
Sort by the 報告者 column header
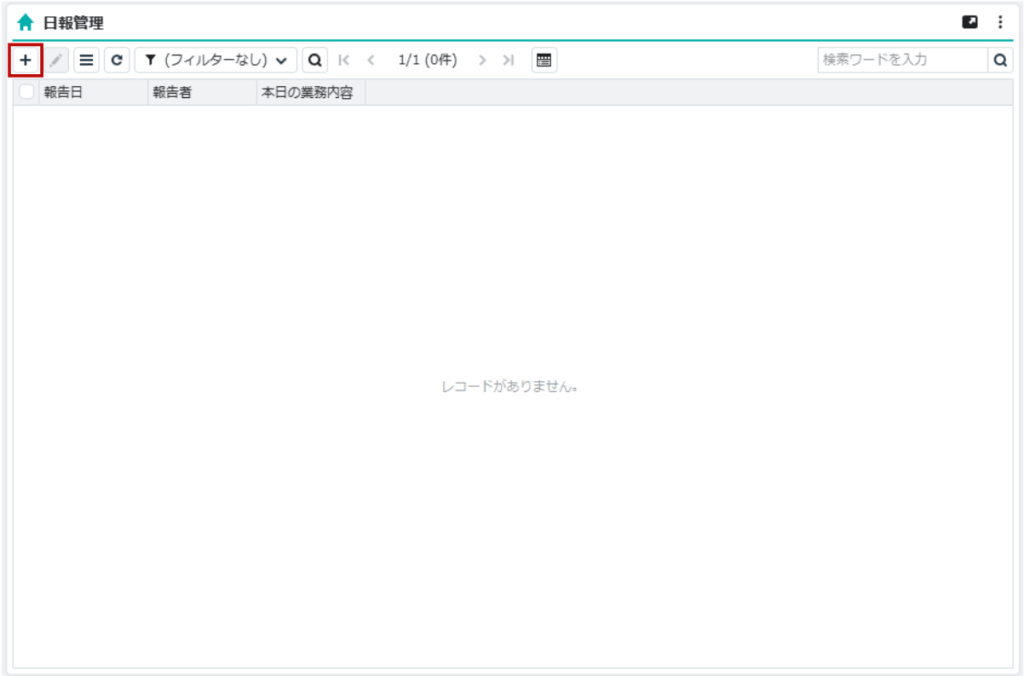[x=200, y=92]
